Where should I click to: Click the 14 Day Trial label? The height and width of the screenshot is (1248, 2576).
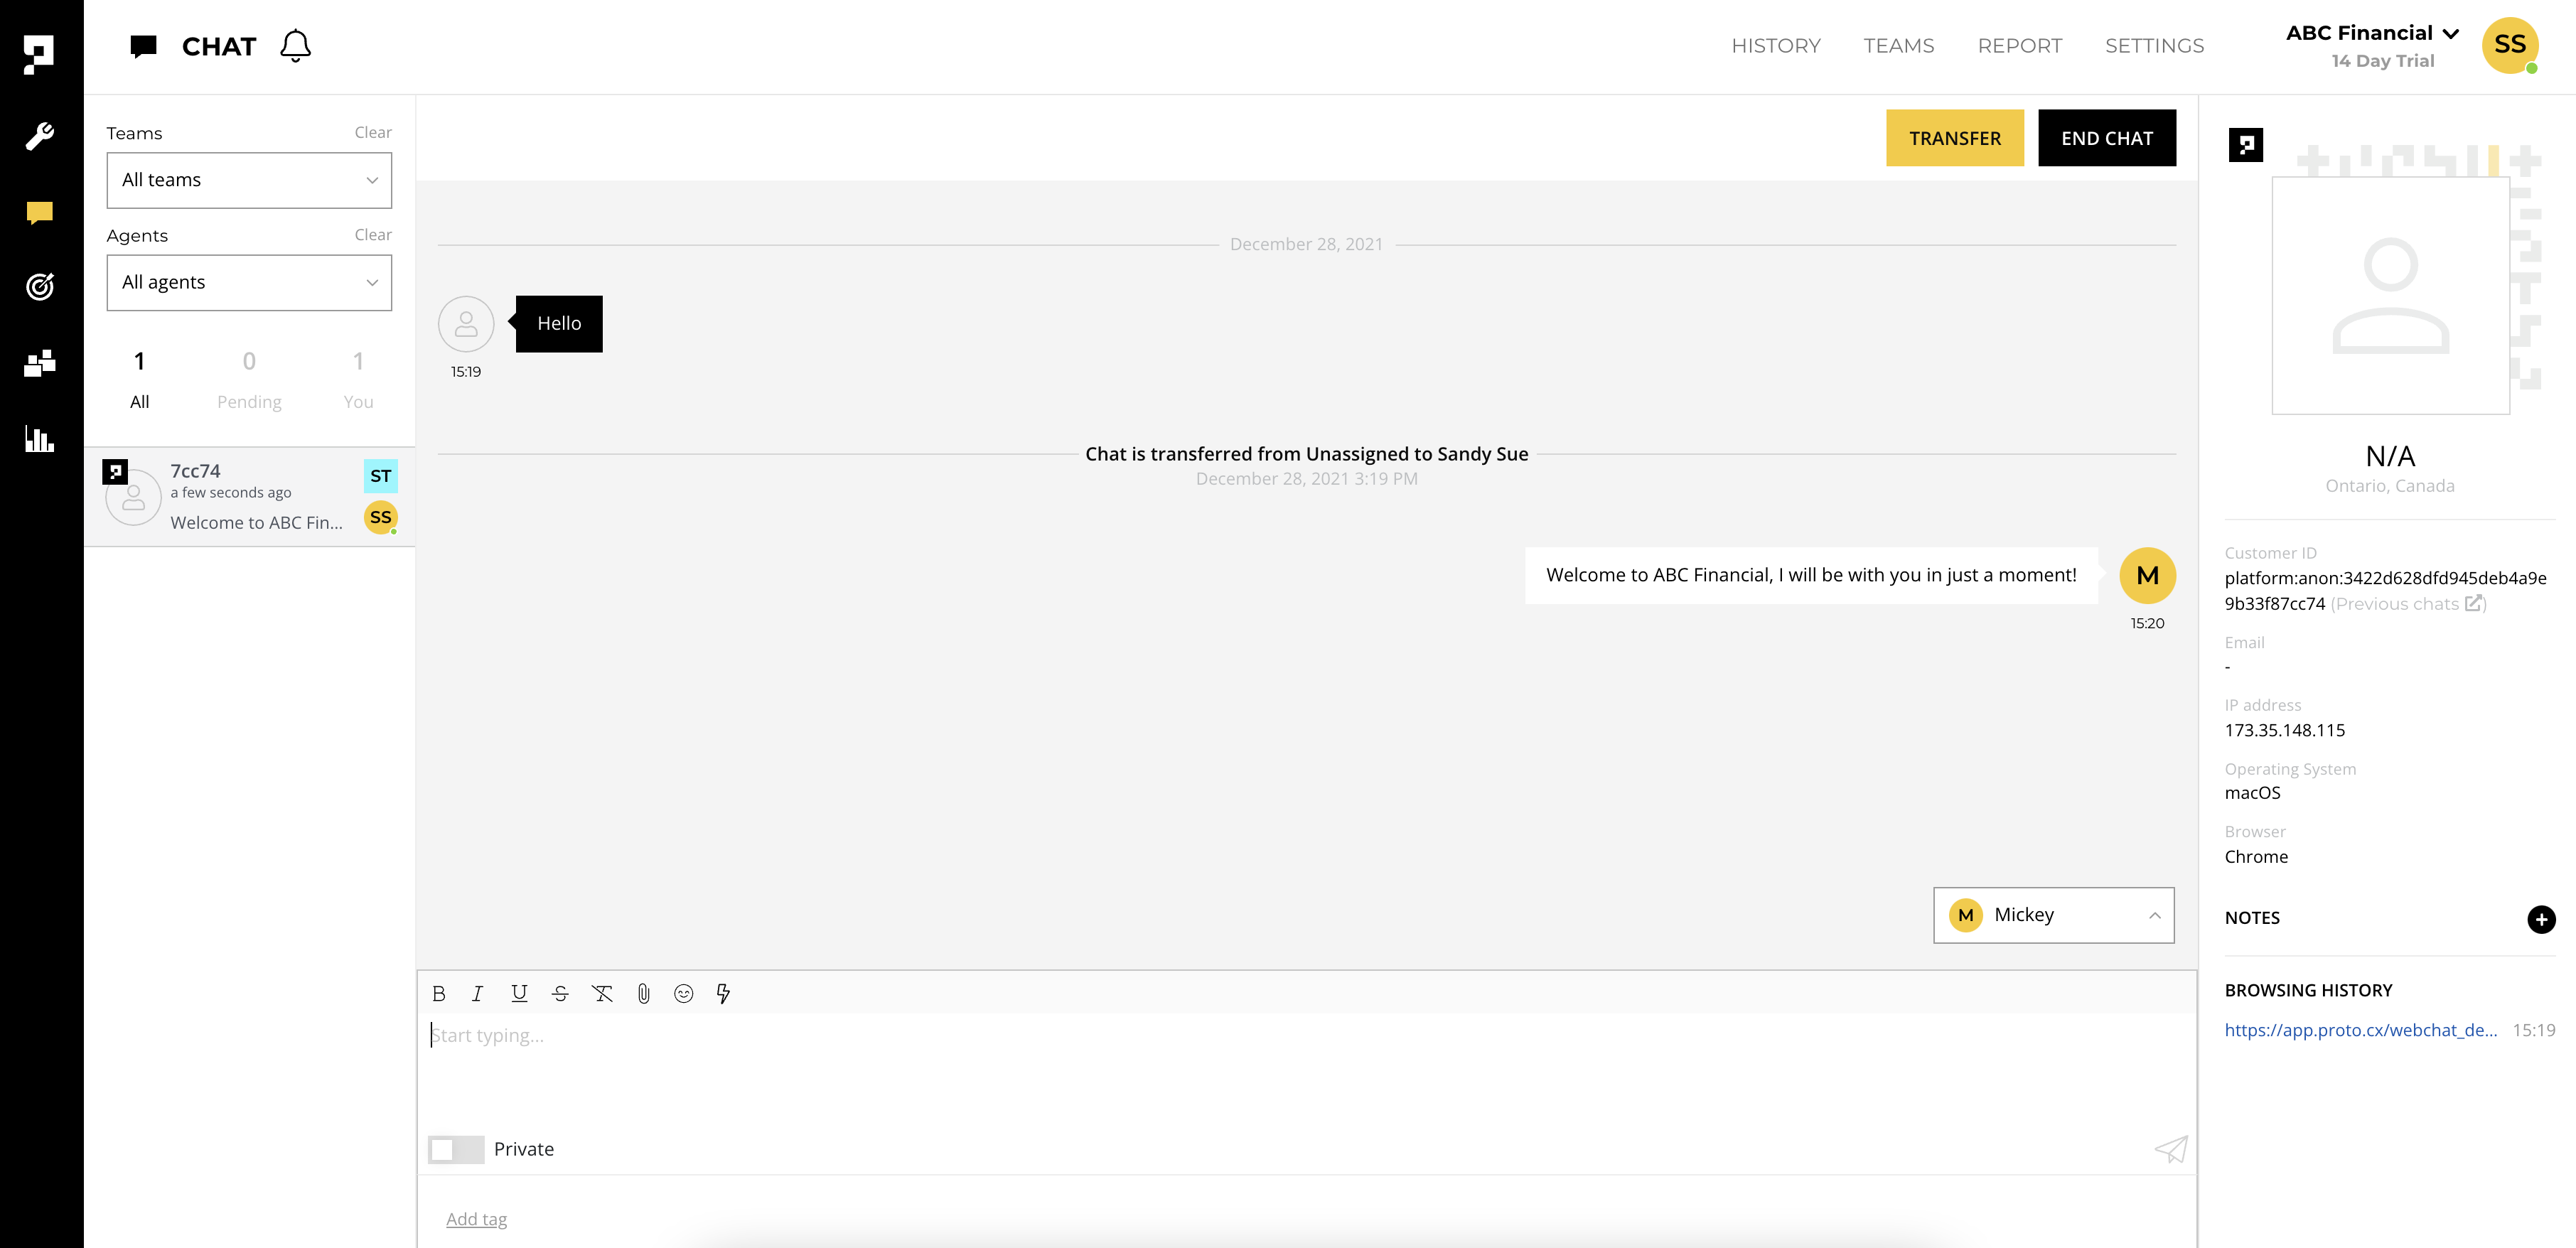[2382, 61]
